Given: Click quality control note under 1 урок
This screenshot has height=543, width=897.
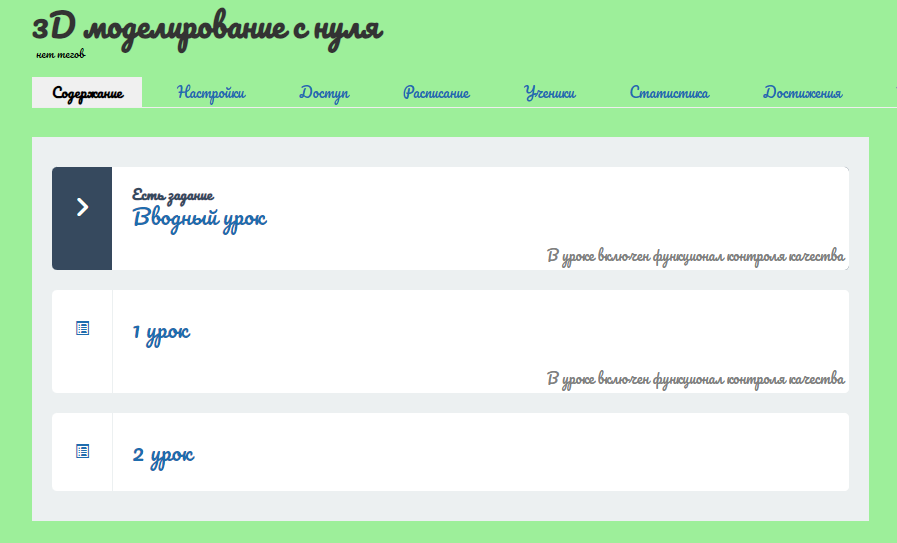Looking at the screenshot, I should 696,379.
